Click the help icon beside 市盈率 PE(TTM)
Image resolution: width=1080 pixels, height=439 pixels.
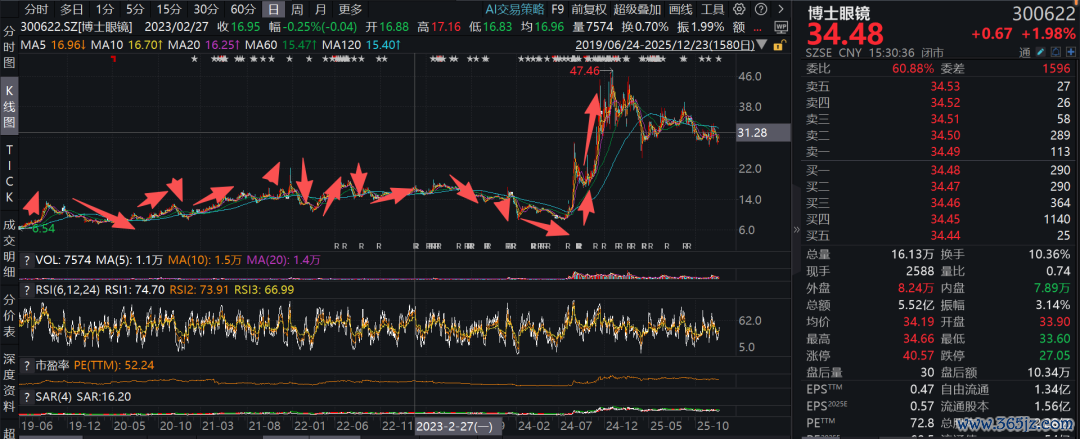tap(27, 366)
